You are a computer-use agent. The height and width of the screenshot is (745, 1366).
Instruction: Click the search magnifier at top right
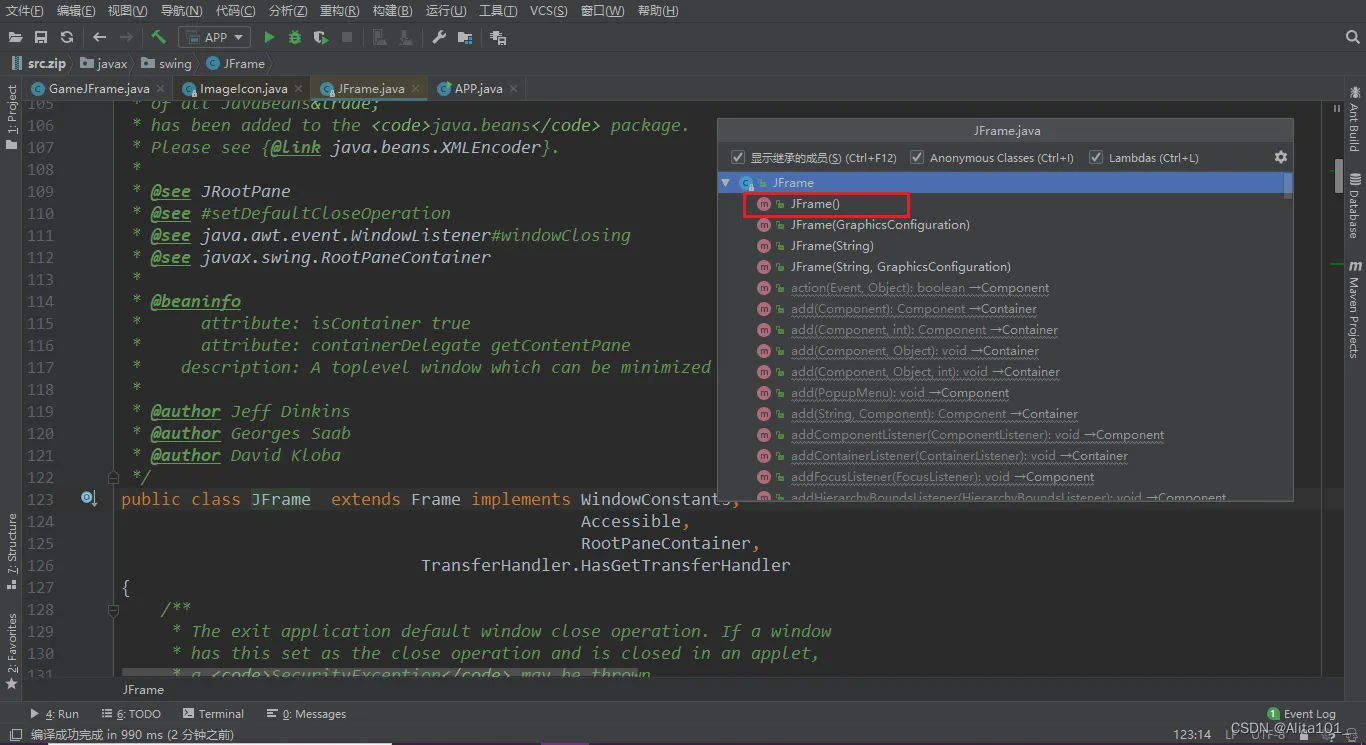1353,37
